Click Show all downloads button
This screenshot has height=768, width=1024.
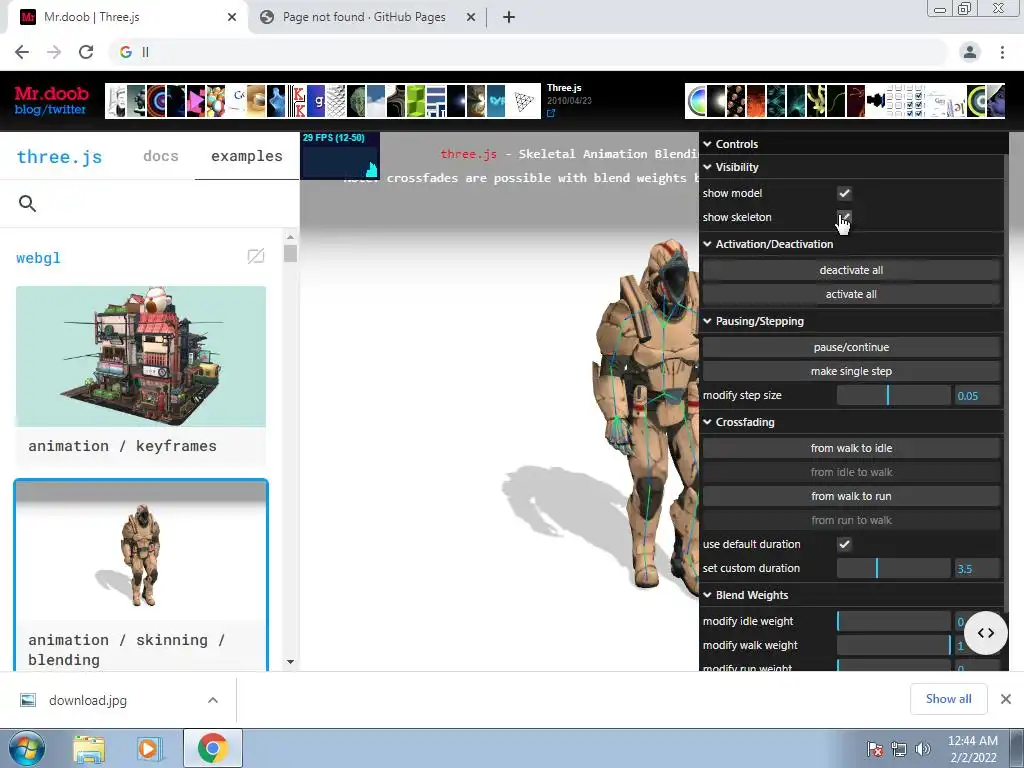[948, 699]
